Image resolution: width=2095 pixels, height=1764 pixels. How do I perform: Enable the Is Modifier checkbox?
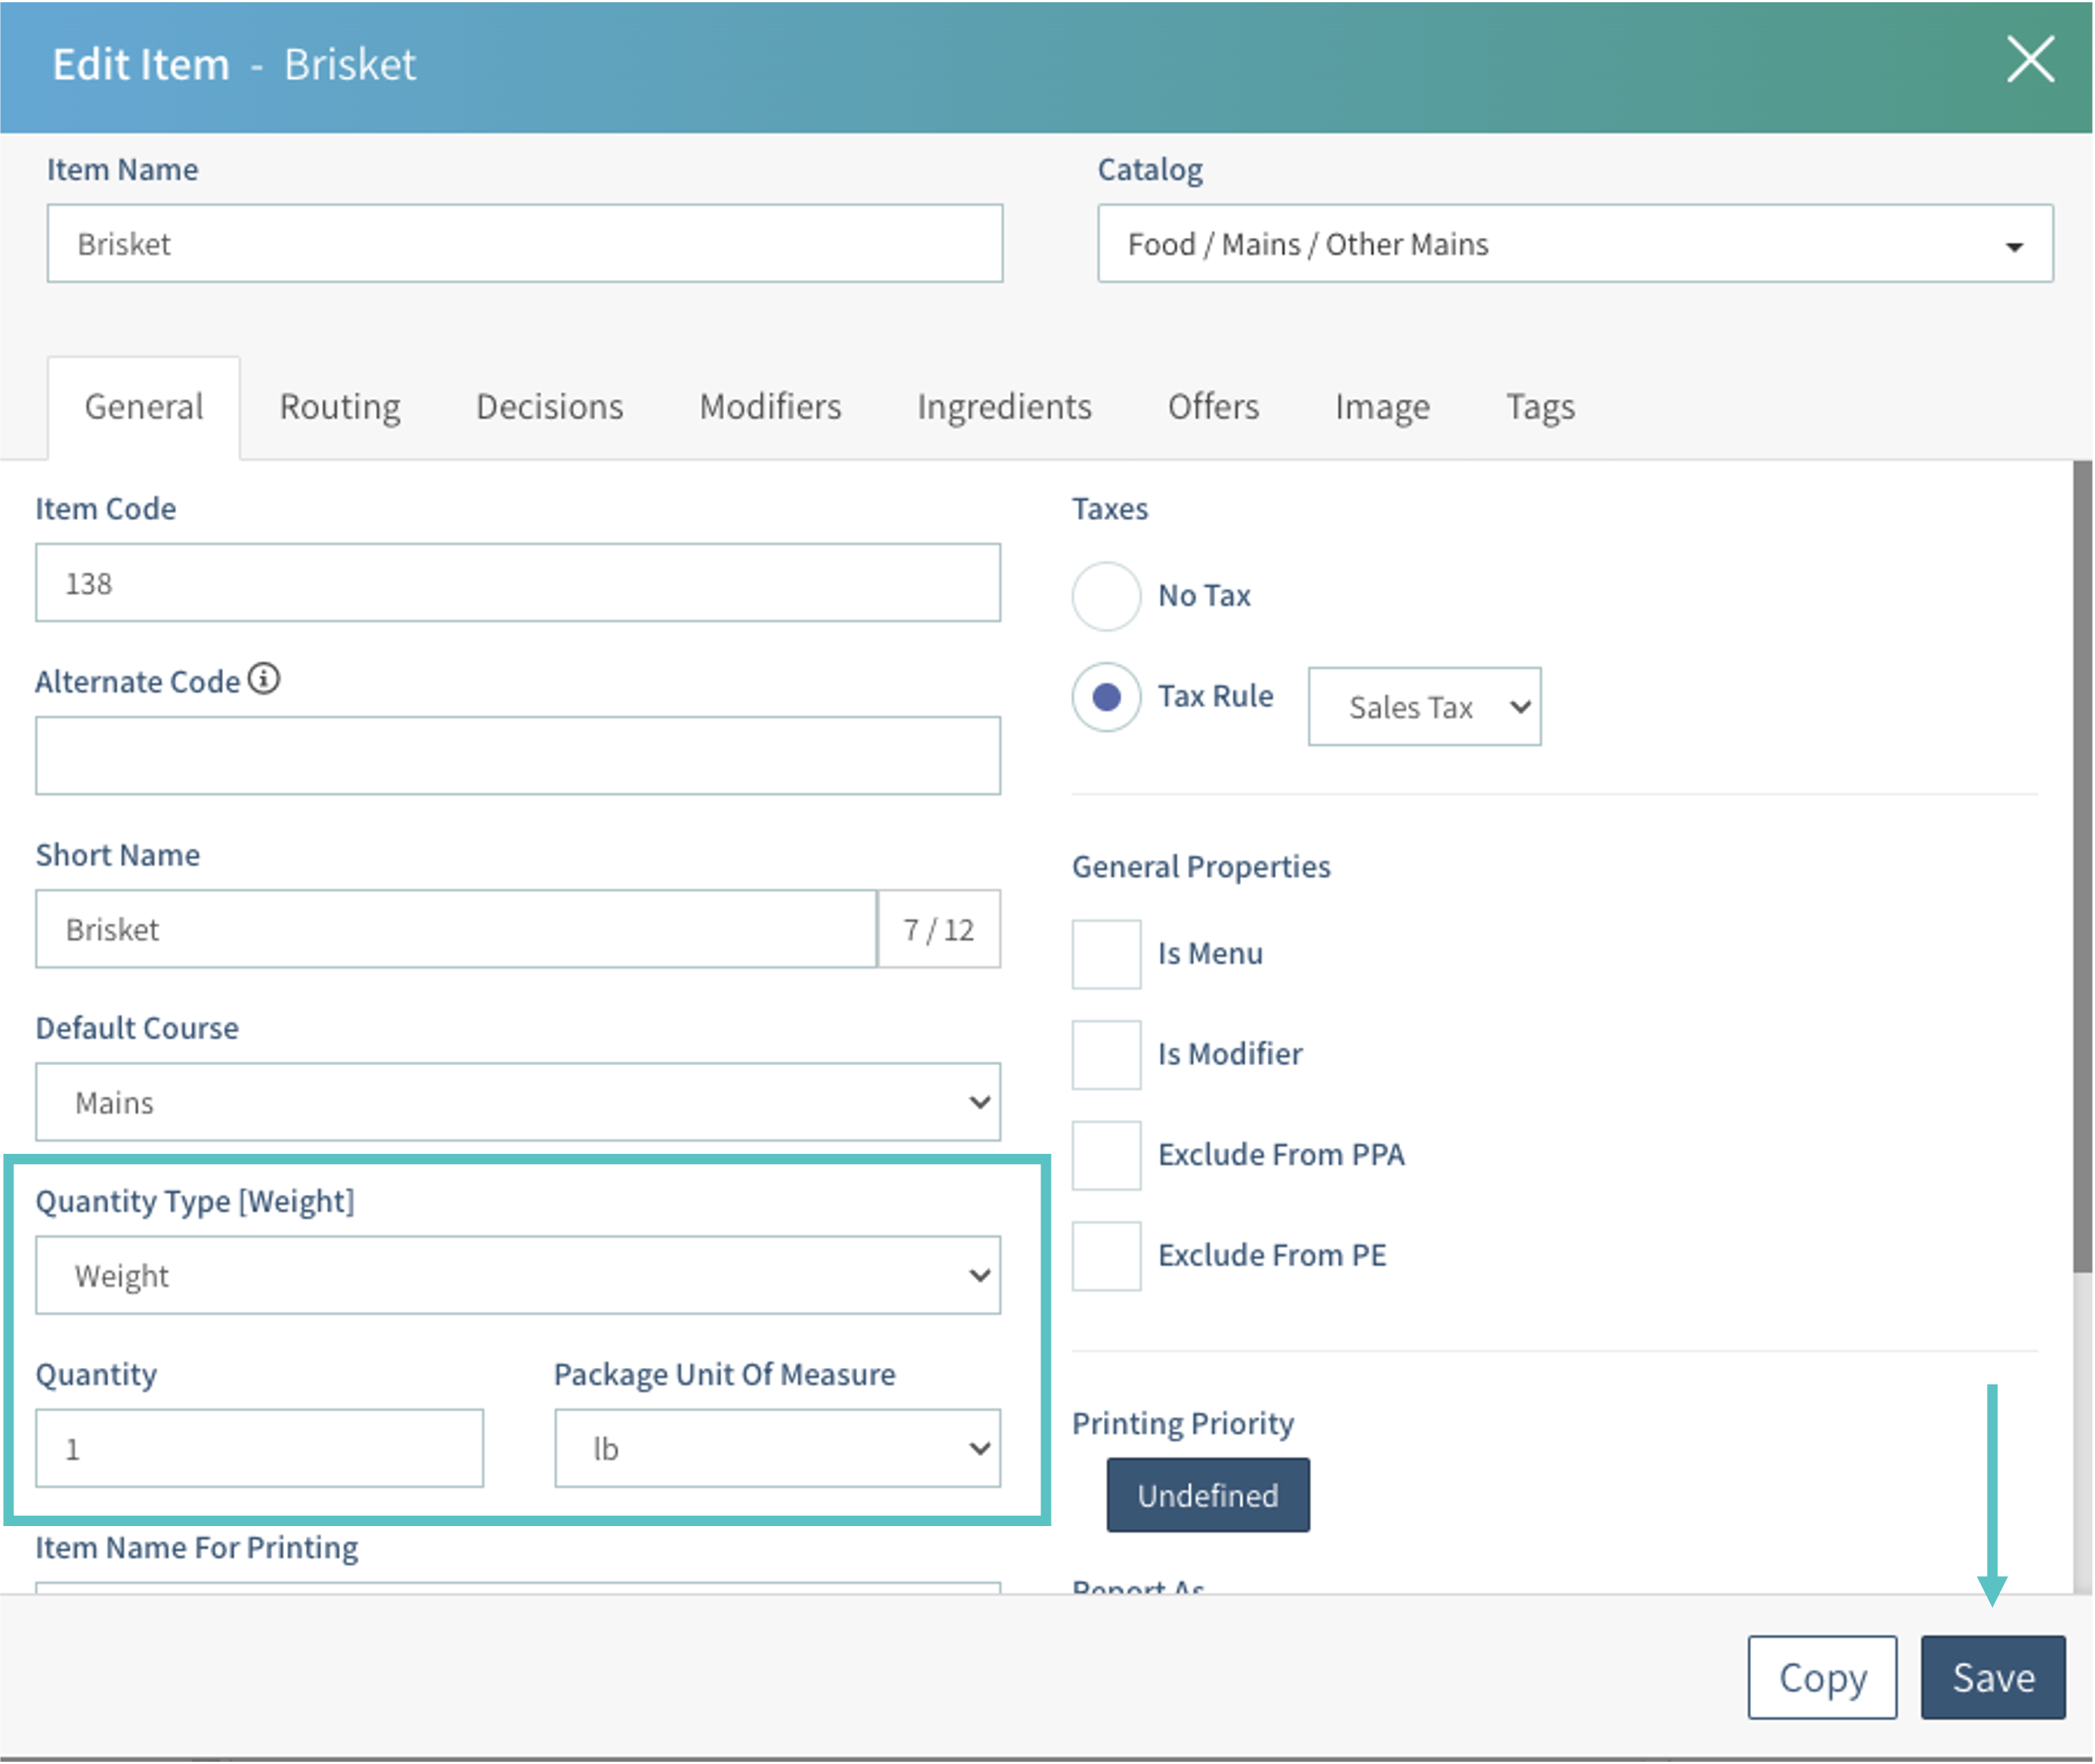[x=1105, y=1054]
